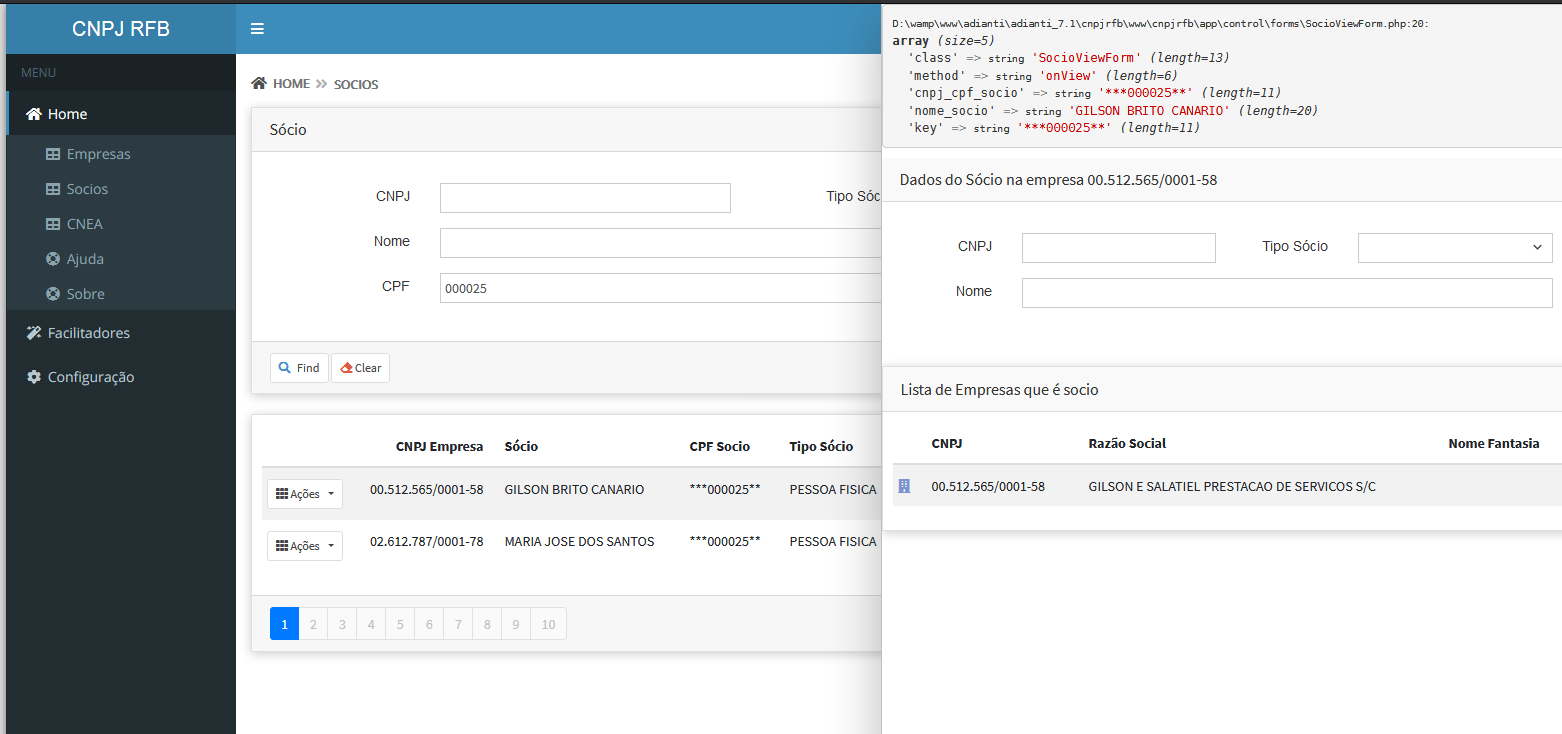The width and height of the screenshot is (1562, 734).
Task: Focus the CNPJ field in Dados do Sócio panel
Action: point(1119,248)
